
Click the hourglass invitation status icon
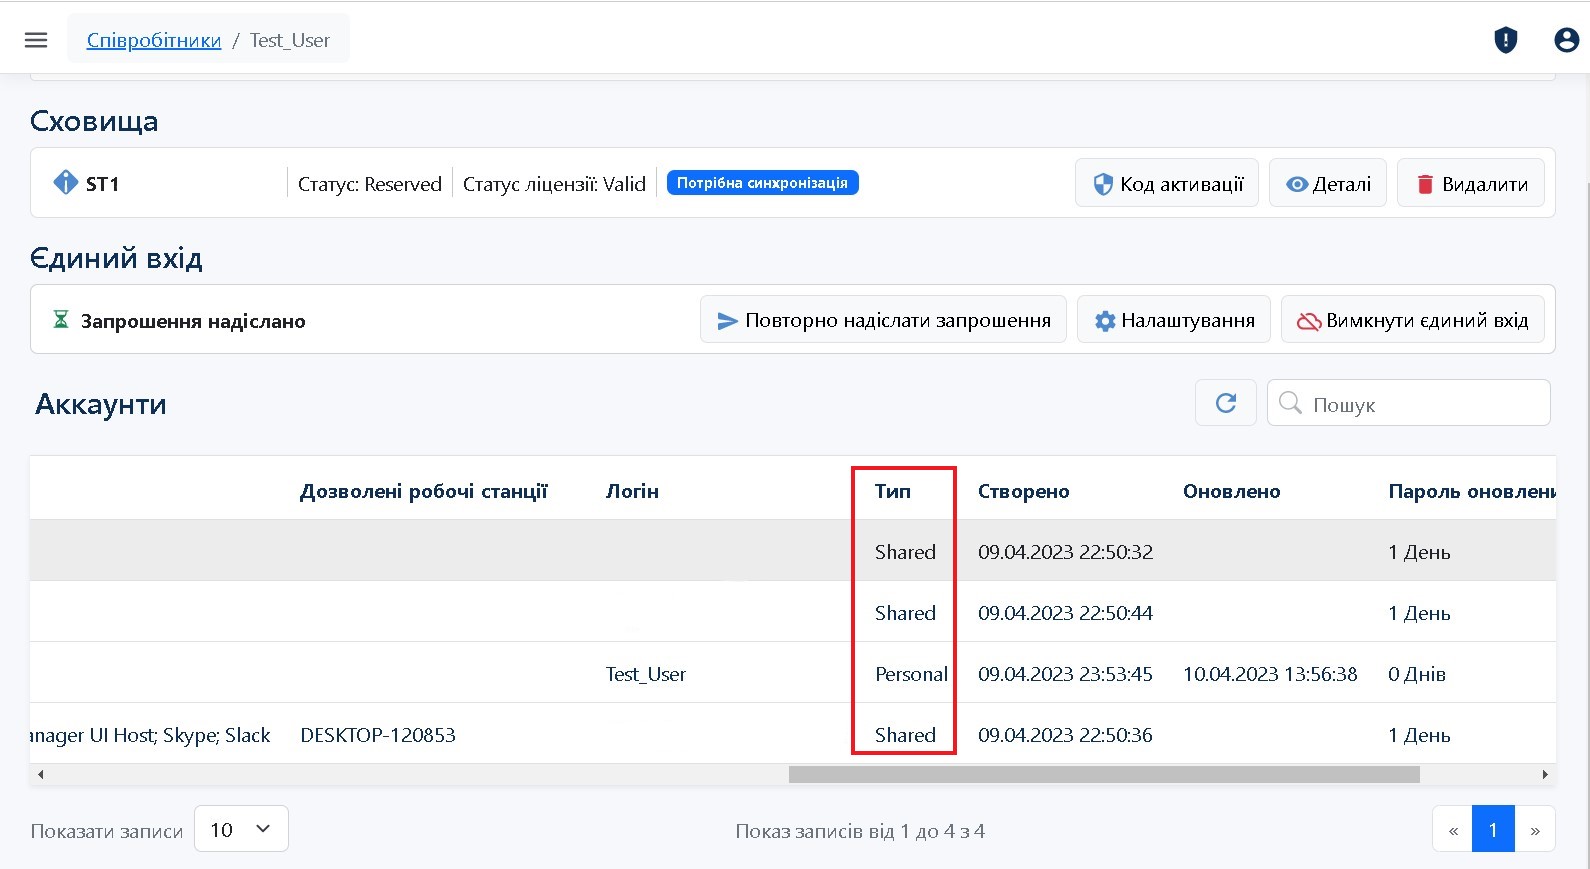click(x=61, y=320)
